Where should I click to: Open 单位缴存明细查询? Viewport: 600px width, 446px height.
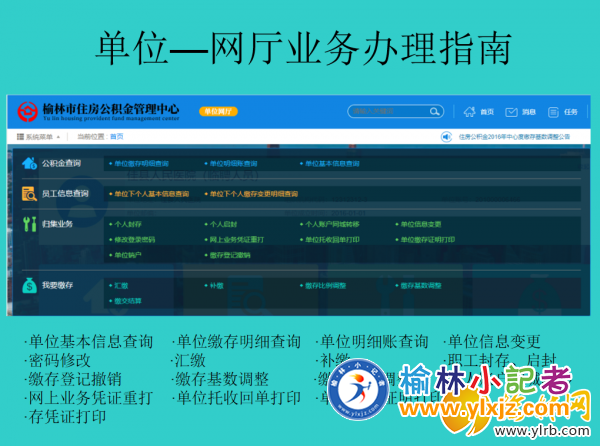(x=141, y=164)
